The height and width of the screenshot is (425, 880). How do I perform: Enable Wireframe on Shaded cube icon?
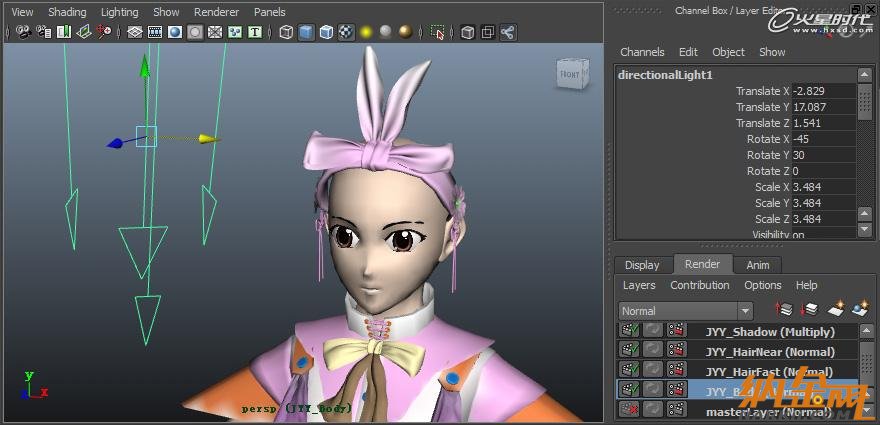pos(326,32)
